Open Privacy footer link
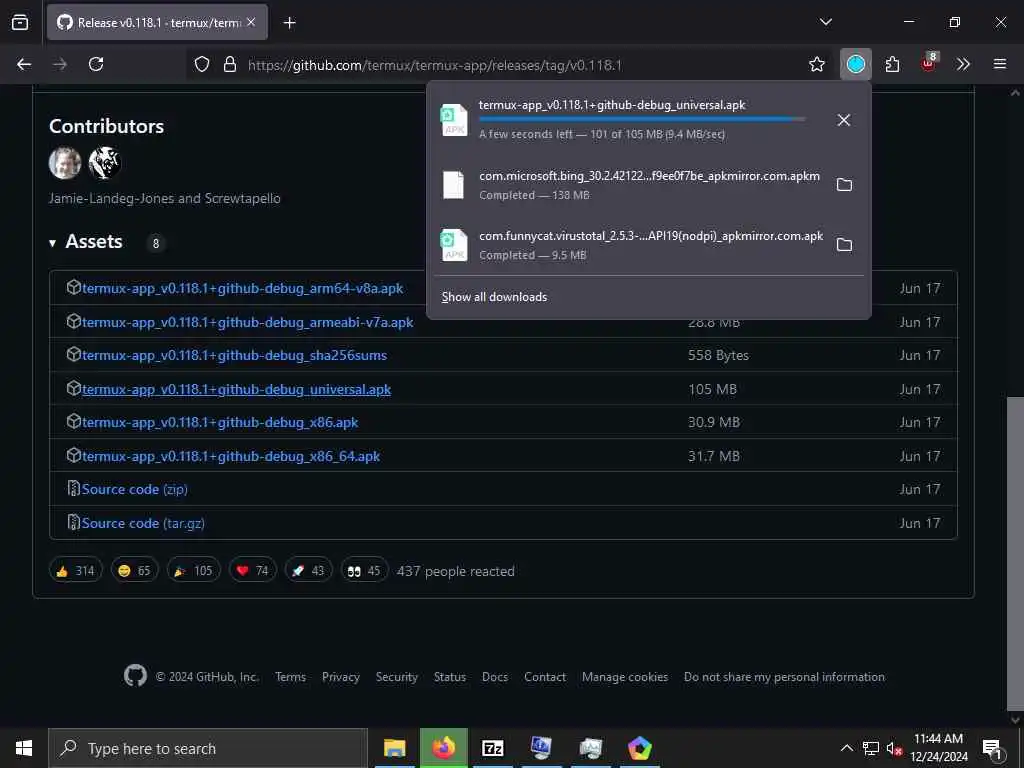The width and height of the screenshot is (1024, 768). [340, 677]
